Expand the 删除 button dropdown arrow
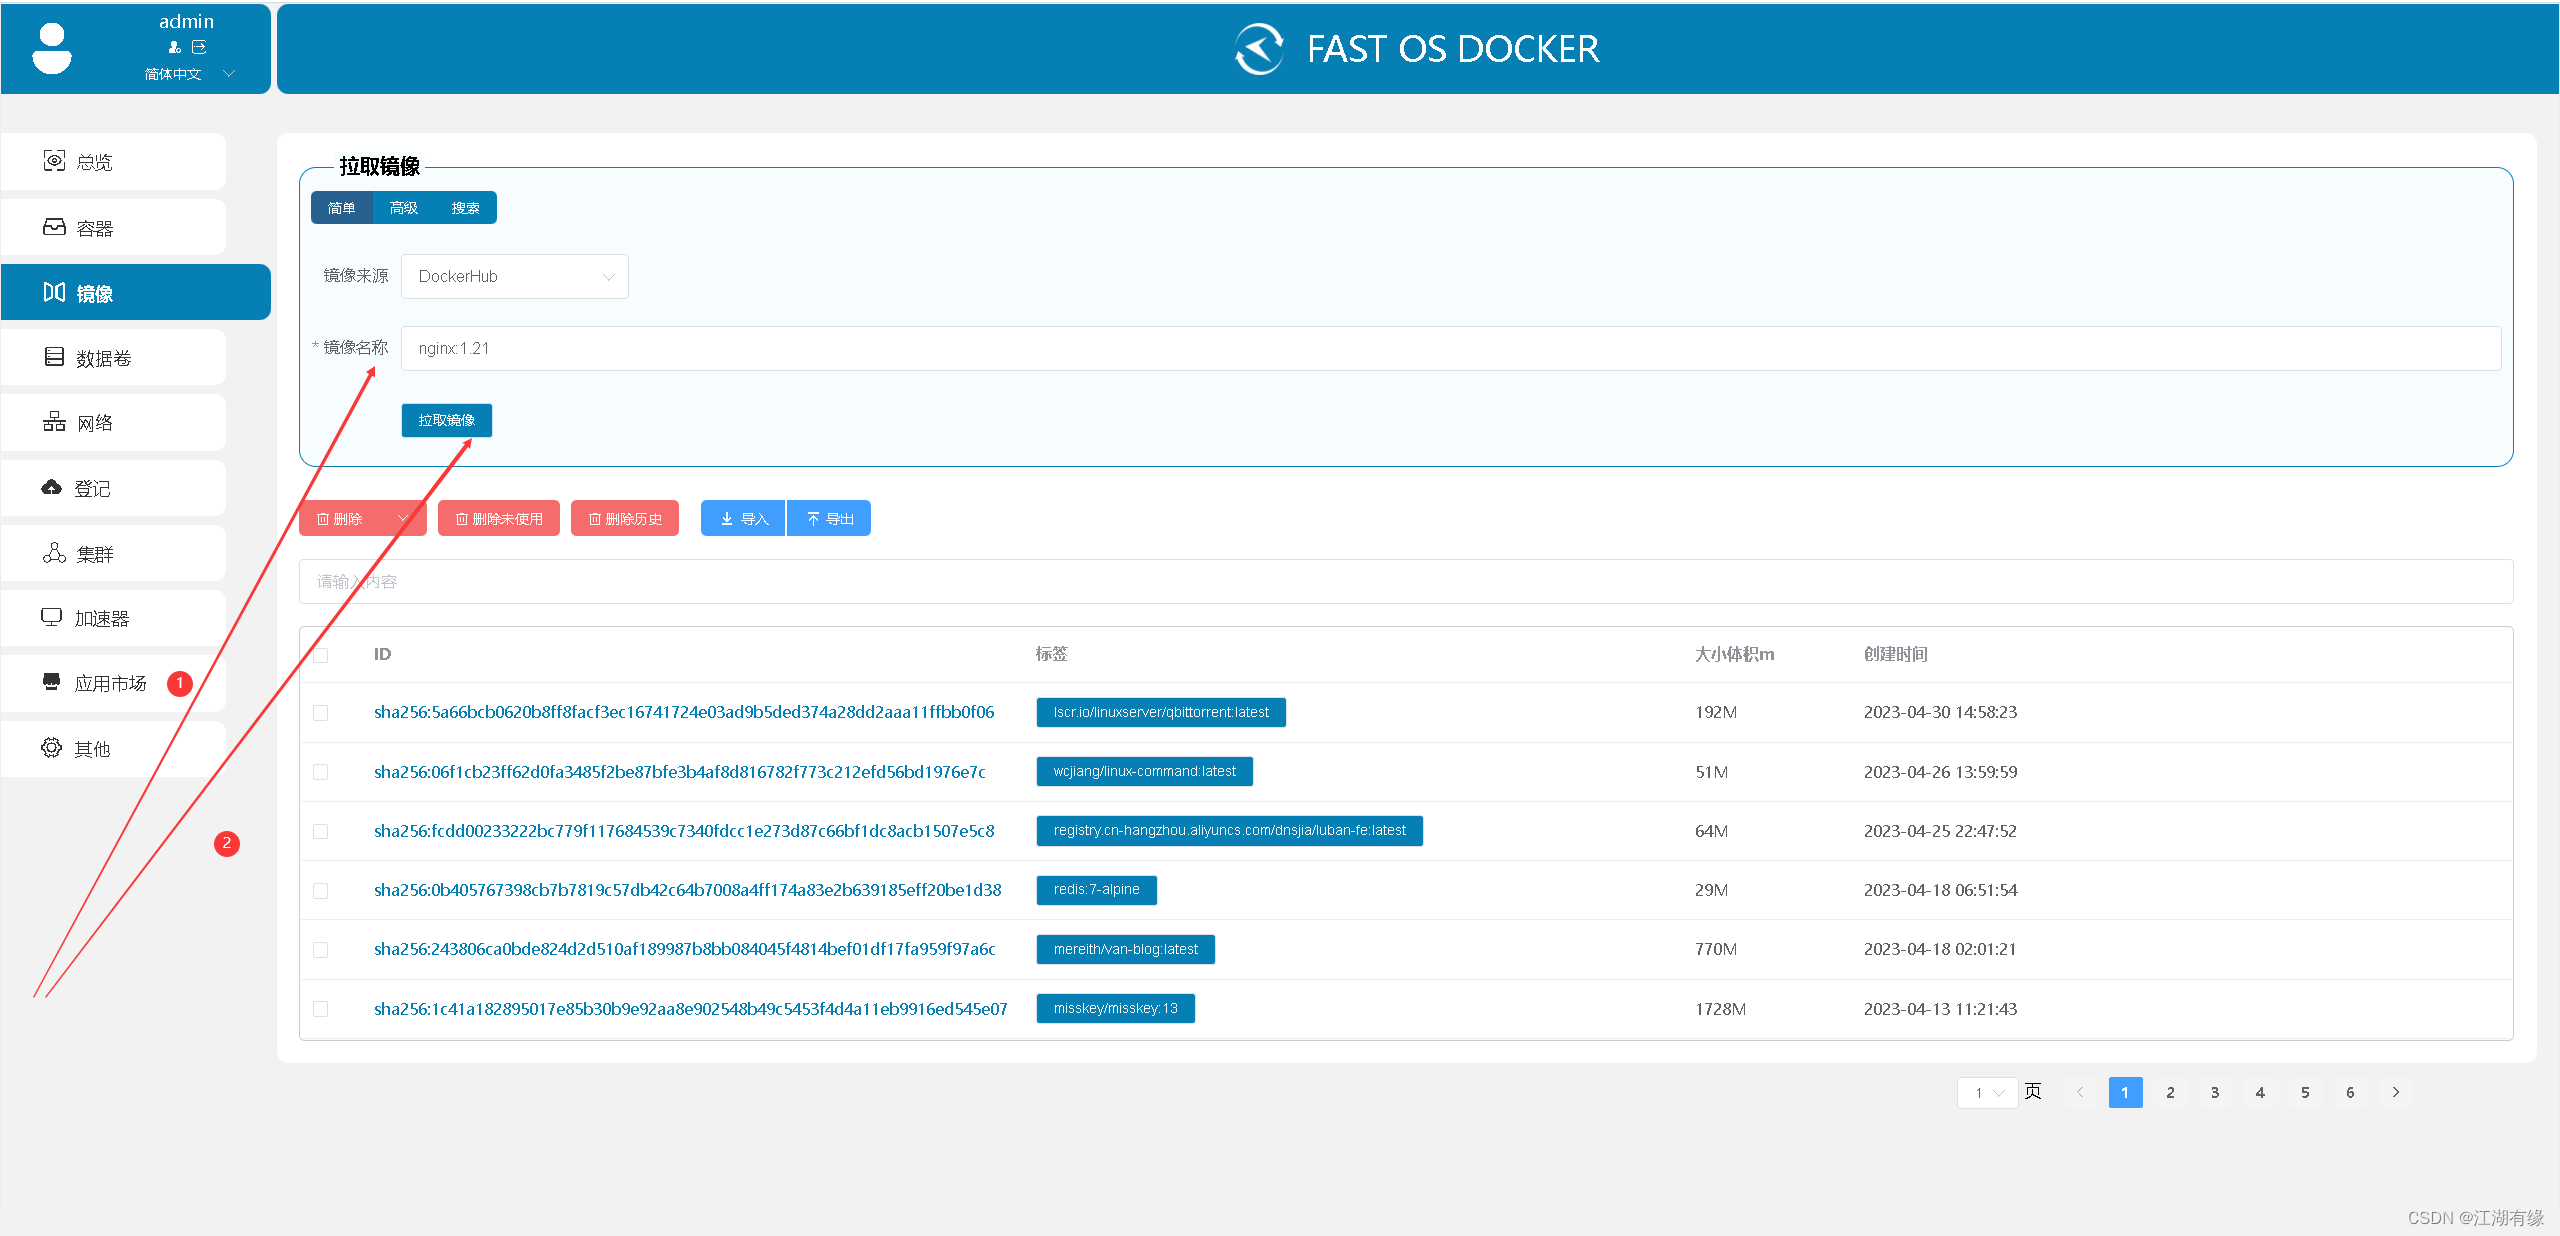Image resolution: width=2560 pixels, height=1236 pixels. click(404, 518)
